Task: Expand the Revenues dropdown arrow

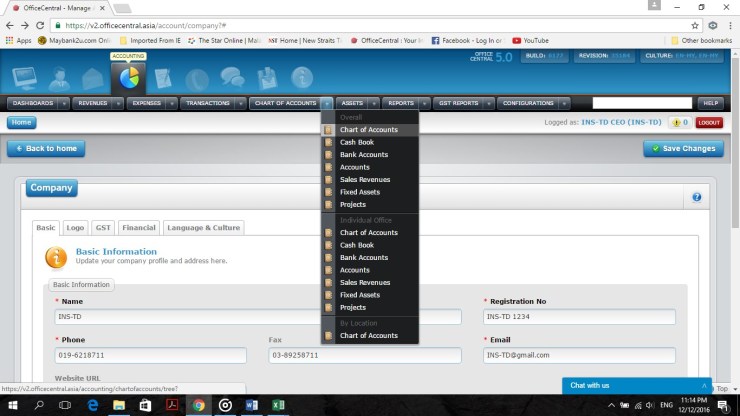Action: [x=118, y=103]
